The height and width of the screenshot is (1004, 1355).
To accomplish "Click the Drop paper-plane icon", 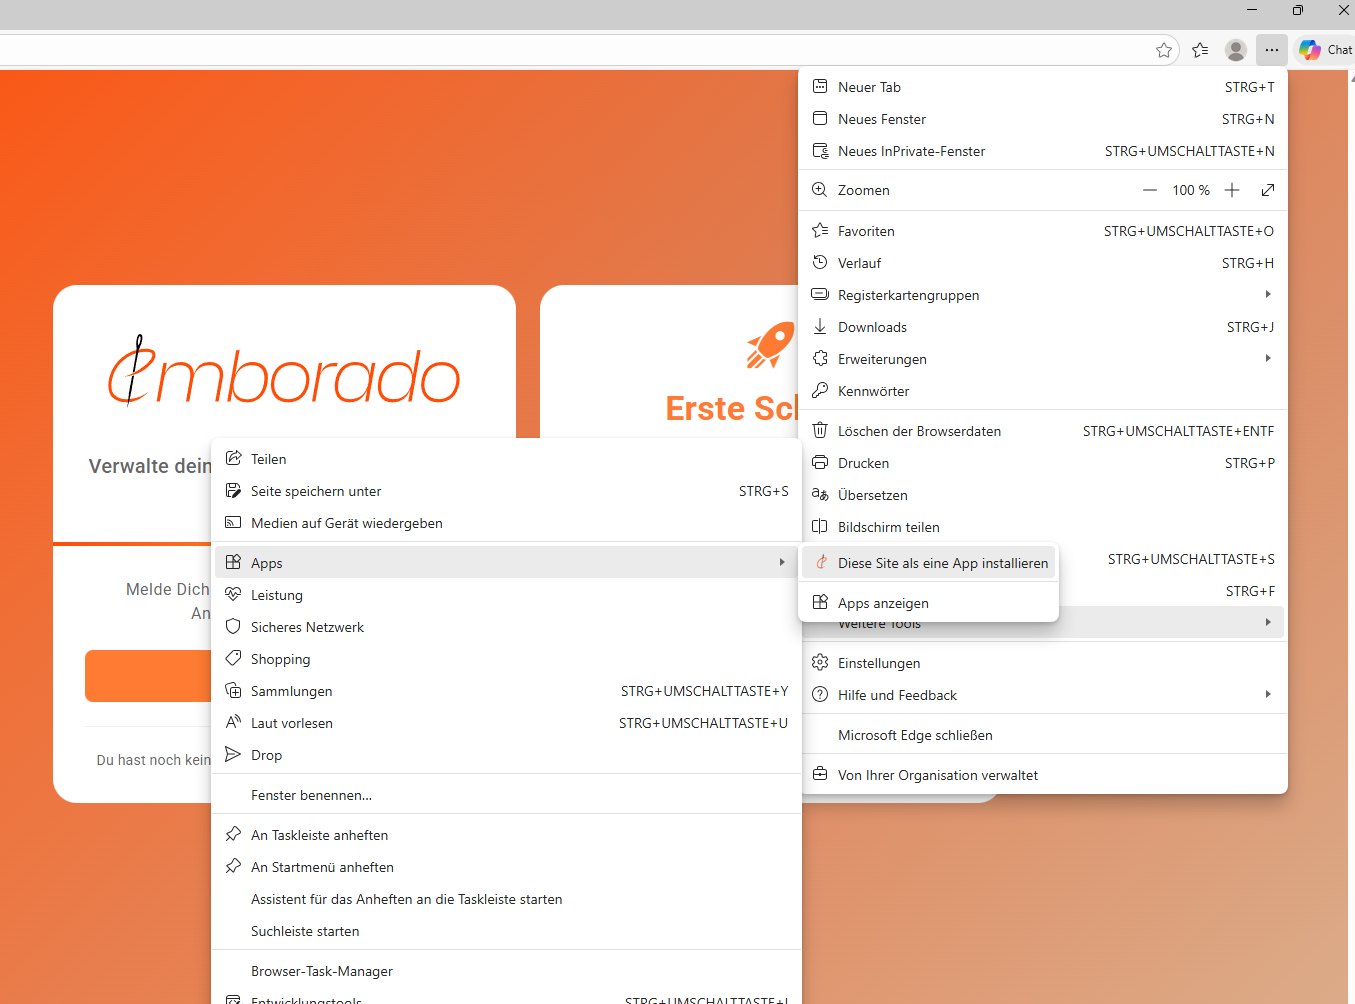I will pos(232,754).
